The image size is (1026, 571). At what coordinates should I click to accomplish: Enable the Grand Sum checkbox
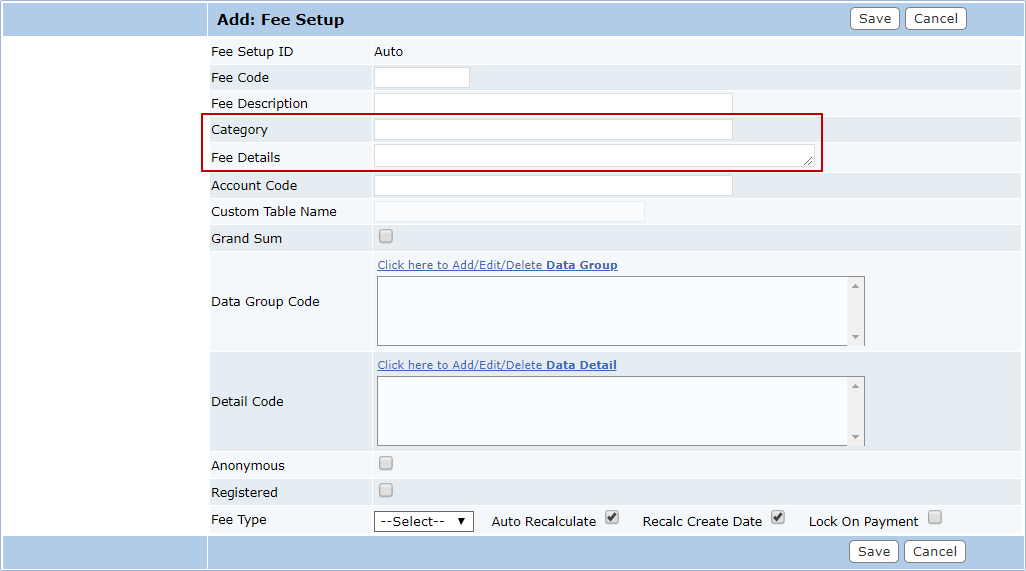coord(386,237)
